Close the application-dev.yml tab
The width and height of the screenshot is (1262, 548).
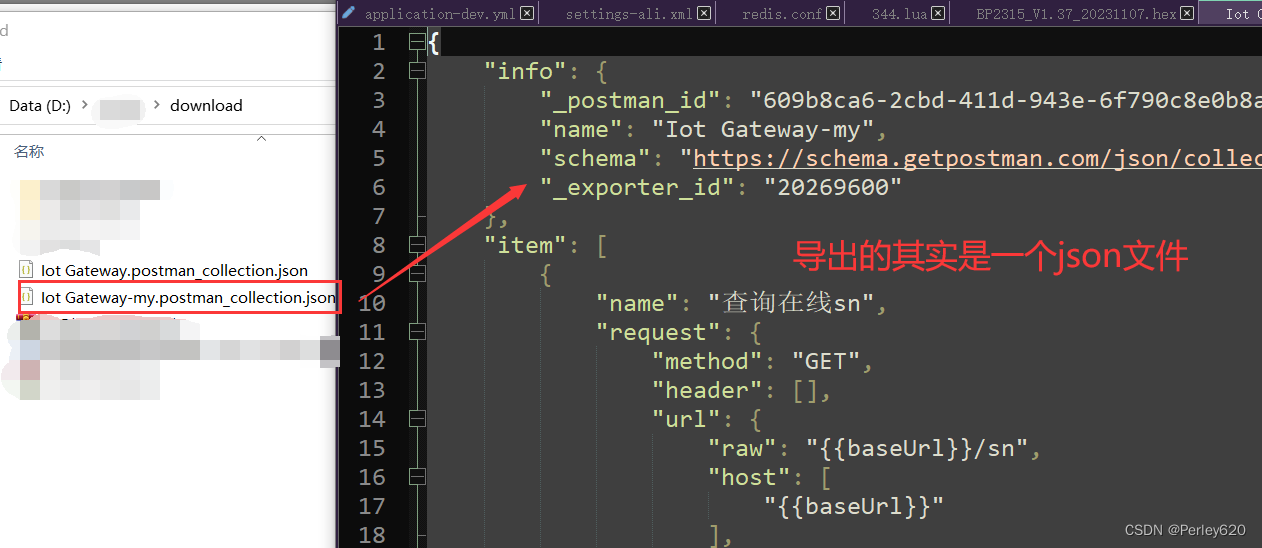(527, 14)
